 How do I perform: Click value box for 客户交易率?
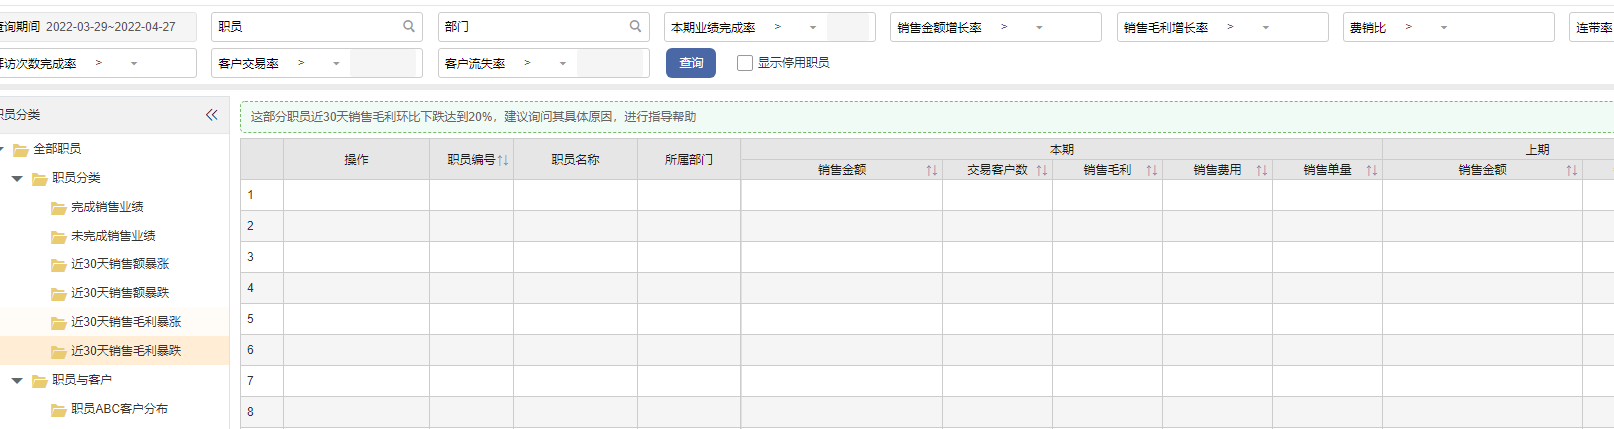pos(383,63)
